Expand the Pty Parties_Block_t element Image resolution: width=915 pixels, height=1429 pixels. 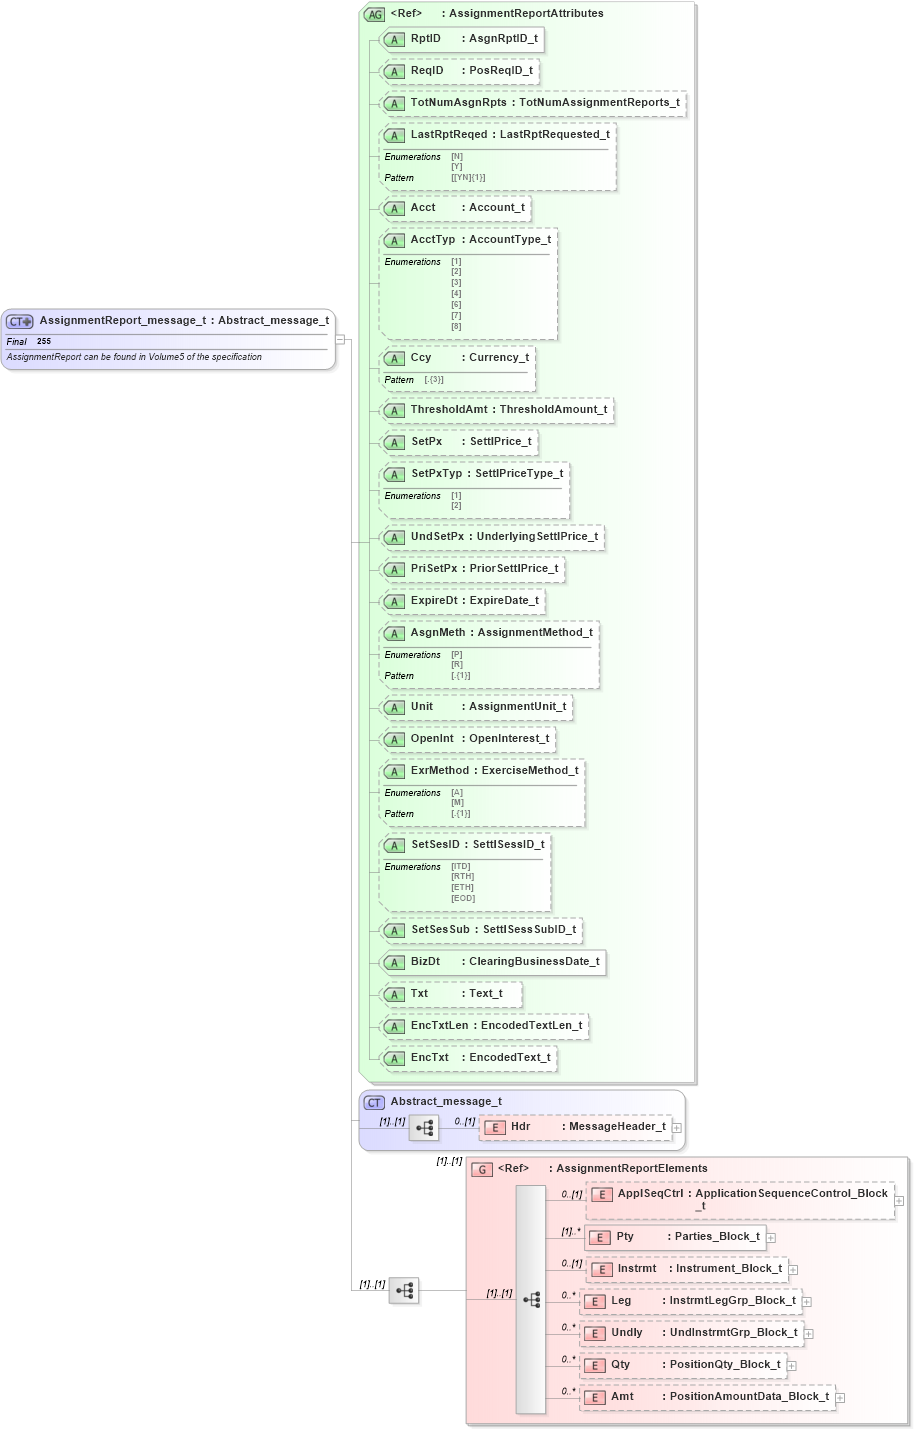[x=770, y=1237]
